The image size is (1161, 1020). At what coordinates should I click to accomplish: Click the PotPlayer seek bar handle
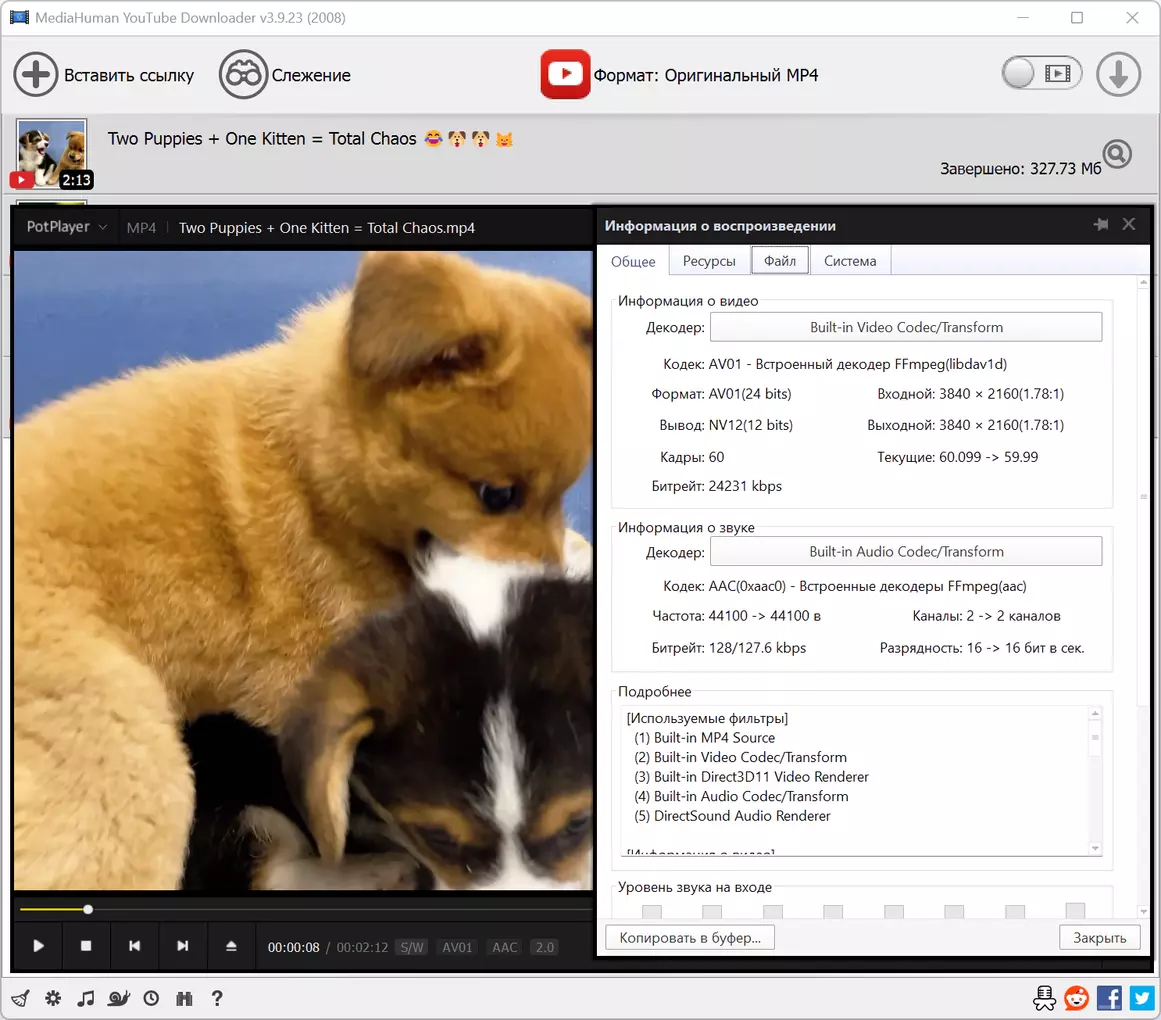(x=87, y=909)
